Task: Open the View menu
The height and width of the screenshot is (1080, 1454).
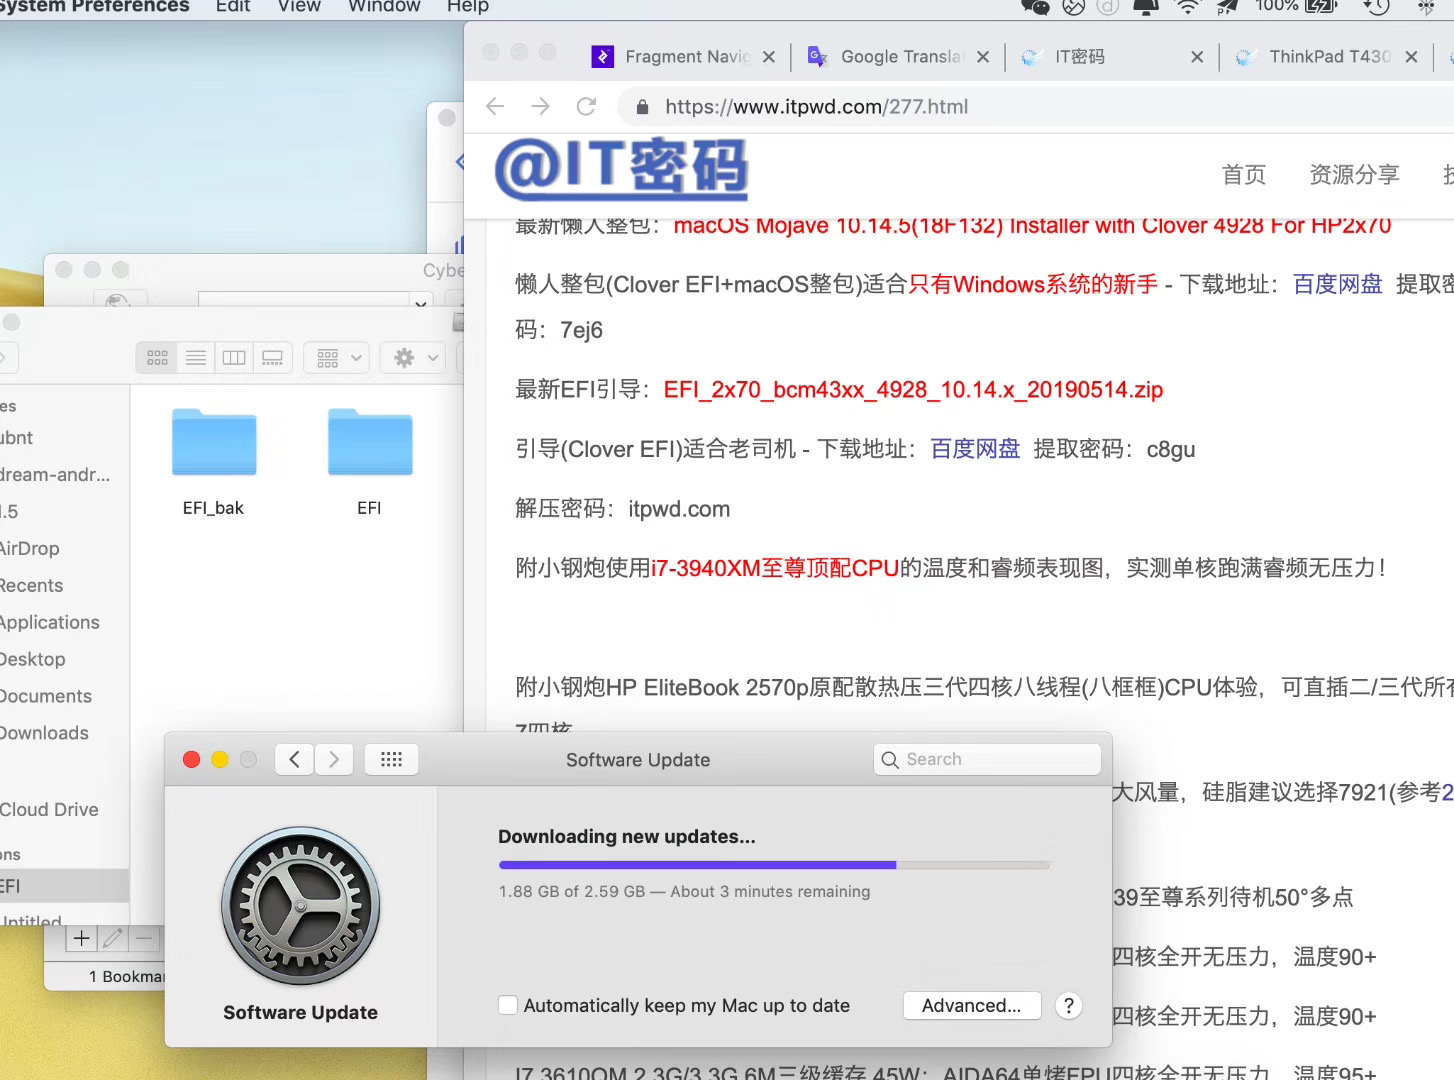Action: (x=299, y=6)
